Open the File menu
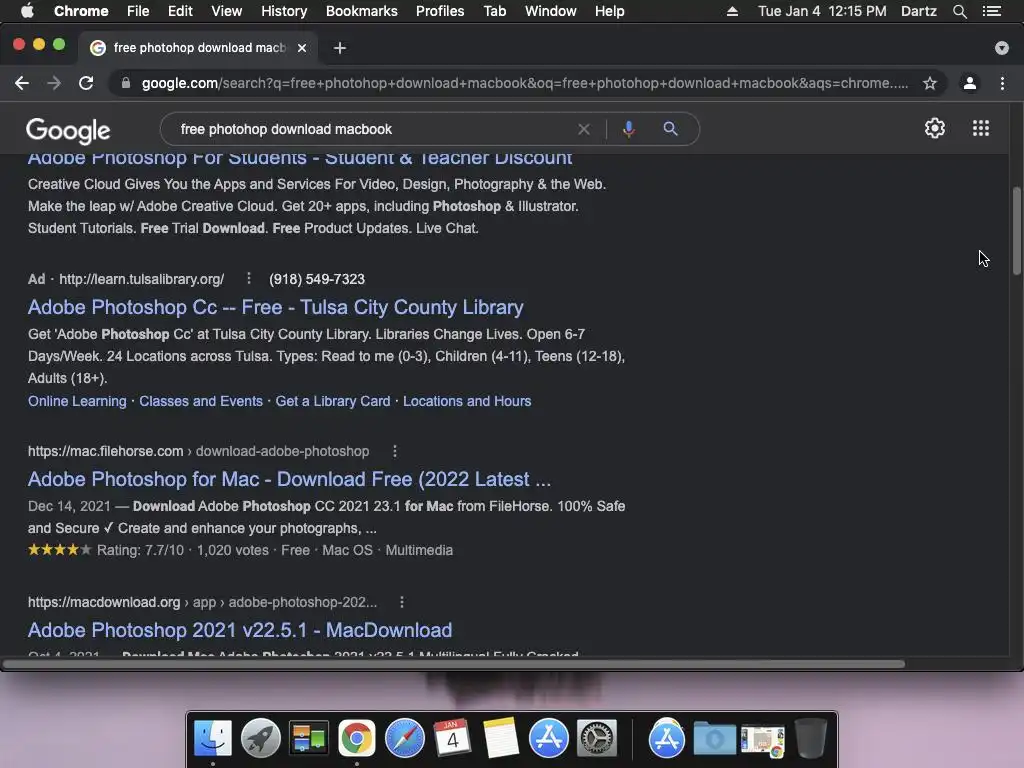The width and height of the screenshot is (1024, 768). point(138,11)
